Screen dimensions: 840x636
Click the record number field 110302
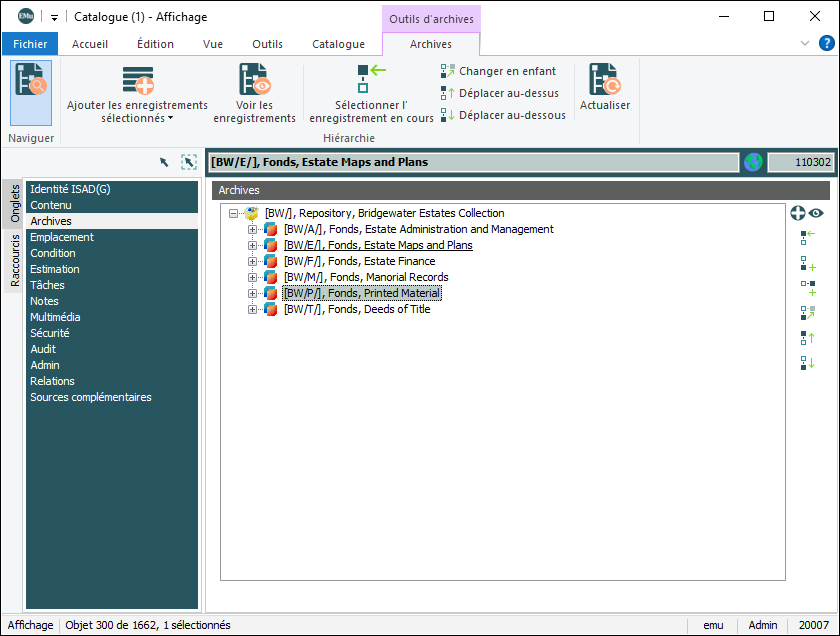[799, 162]
